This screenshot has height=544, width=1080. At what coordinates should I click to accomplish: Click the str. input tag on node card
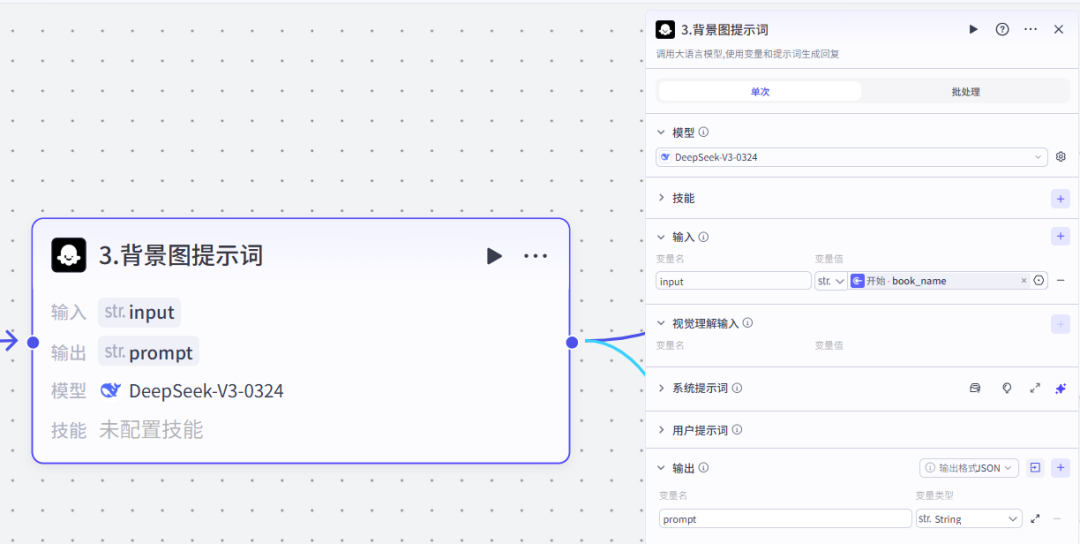click(x=139, y=312)
